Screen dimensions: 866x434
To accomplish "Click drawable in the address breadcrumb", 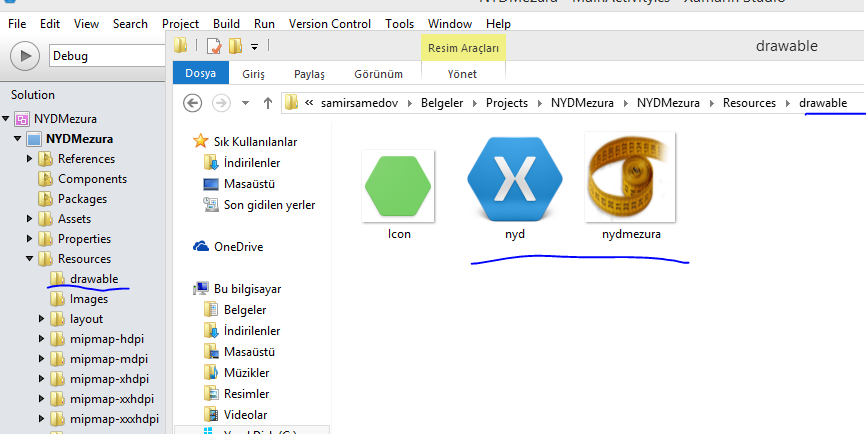I will coord(822,103).
